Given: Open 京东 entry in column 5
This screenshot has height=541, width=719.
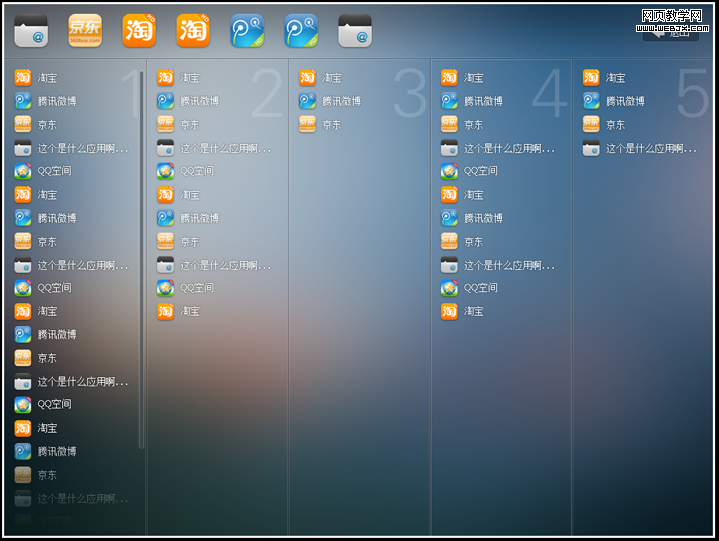Looking at the screenshot, I should pos(615,125).
